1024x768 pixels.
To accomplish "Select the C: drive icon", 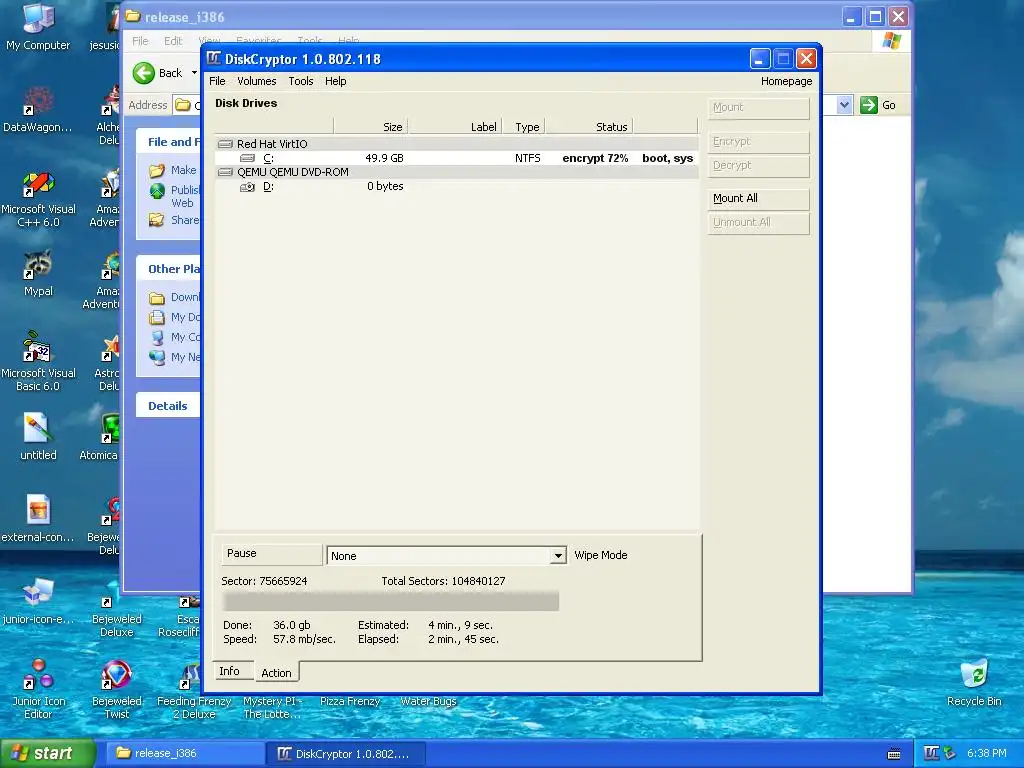I will click(x=248, y=158).
